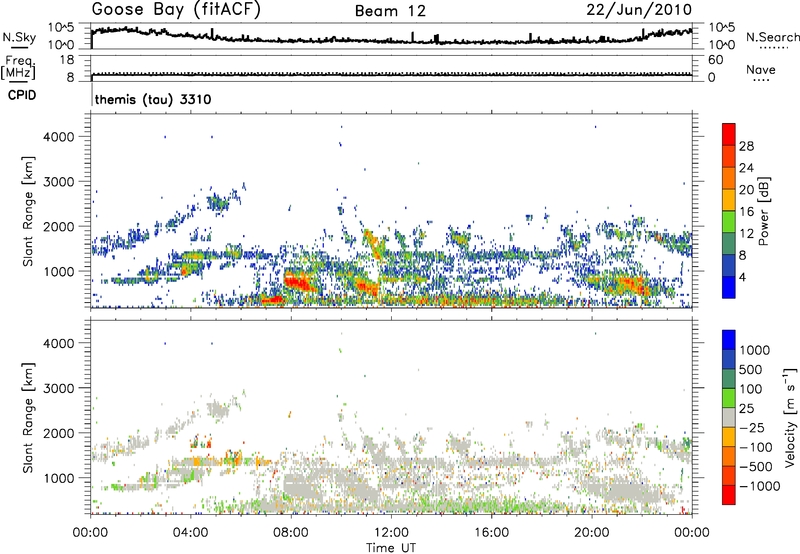
Task: Click the "Time UT" axis title
Action: [x=391, y=548]
